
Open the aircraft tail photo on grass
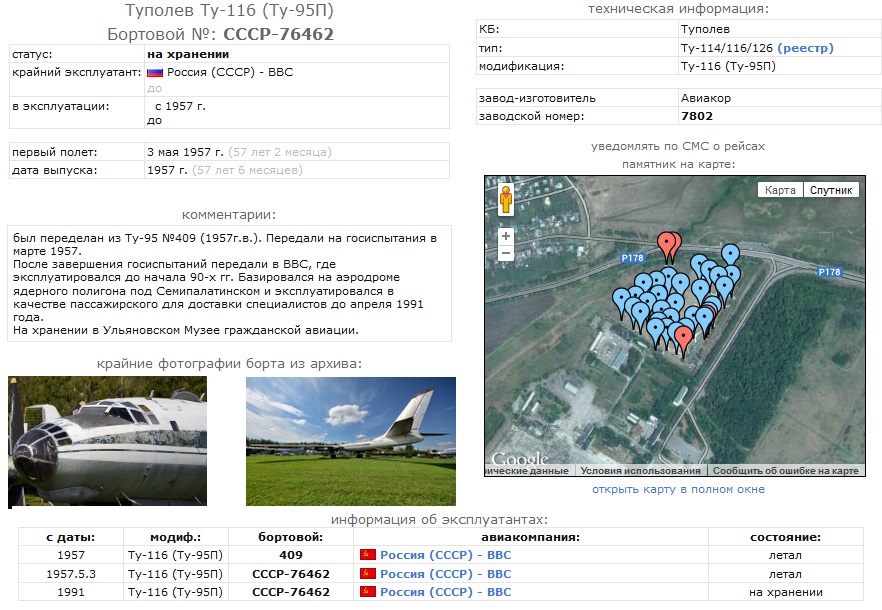[x=351, y=441]
